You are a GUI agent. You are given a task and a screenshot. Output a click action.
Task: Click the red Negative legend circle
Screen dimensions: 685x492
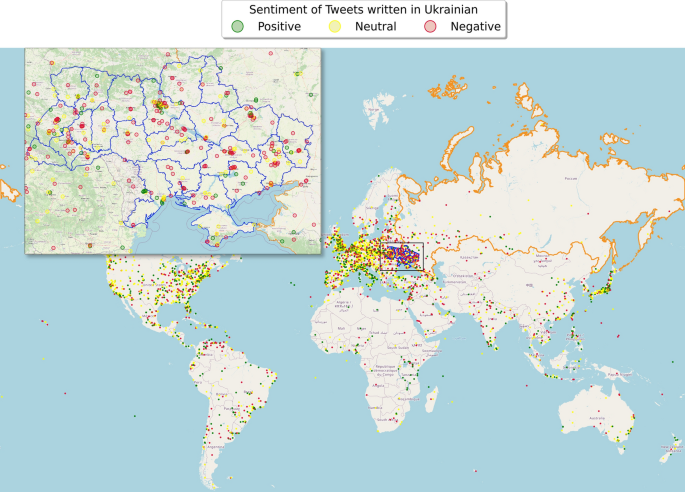click(430, 26)
